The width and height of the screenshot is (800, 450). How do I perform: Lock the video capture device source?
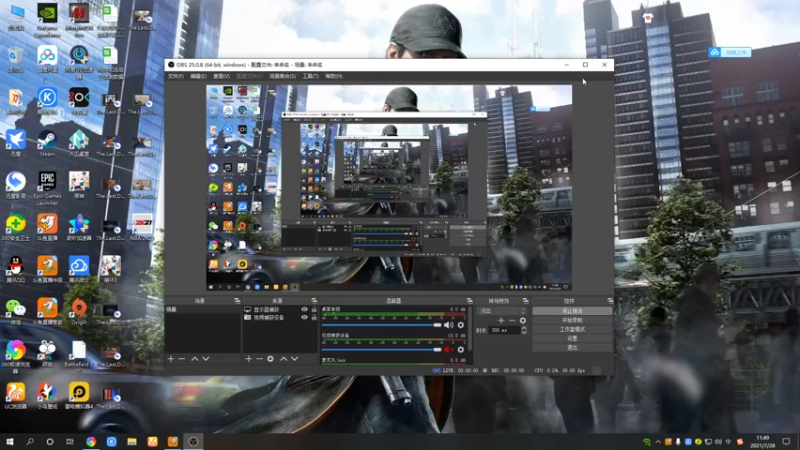pos(314,317)
